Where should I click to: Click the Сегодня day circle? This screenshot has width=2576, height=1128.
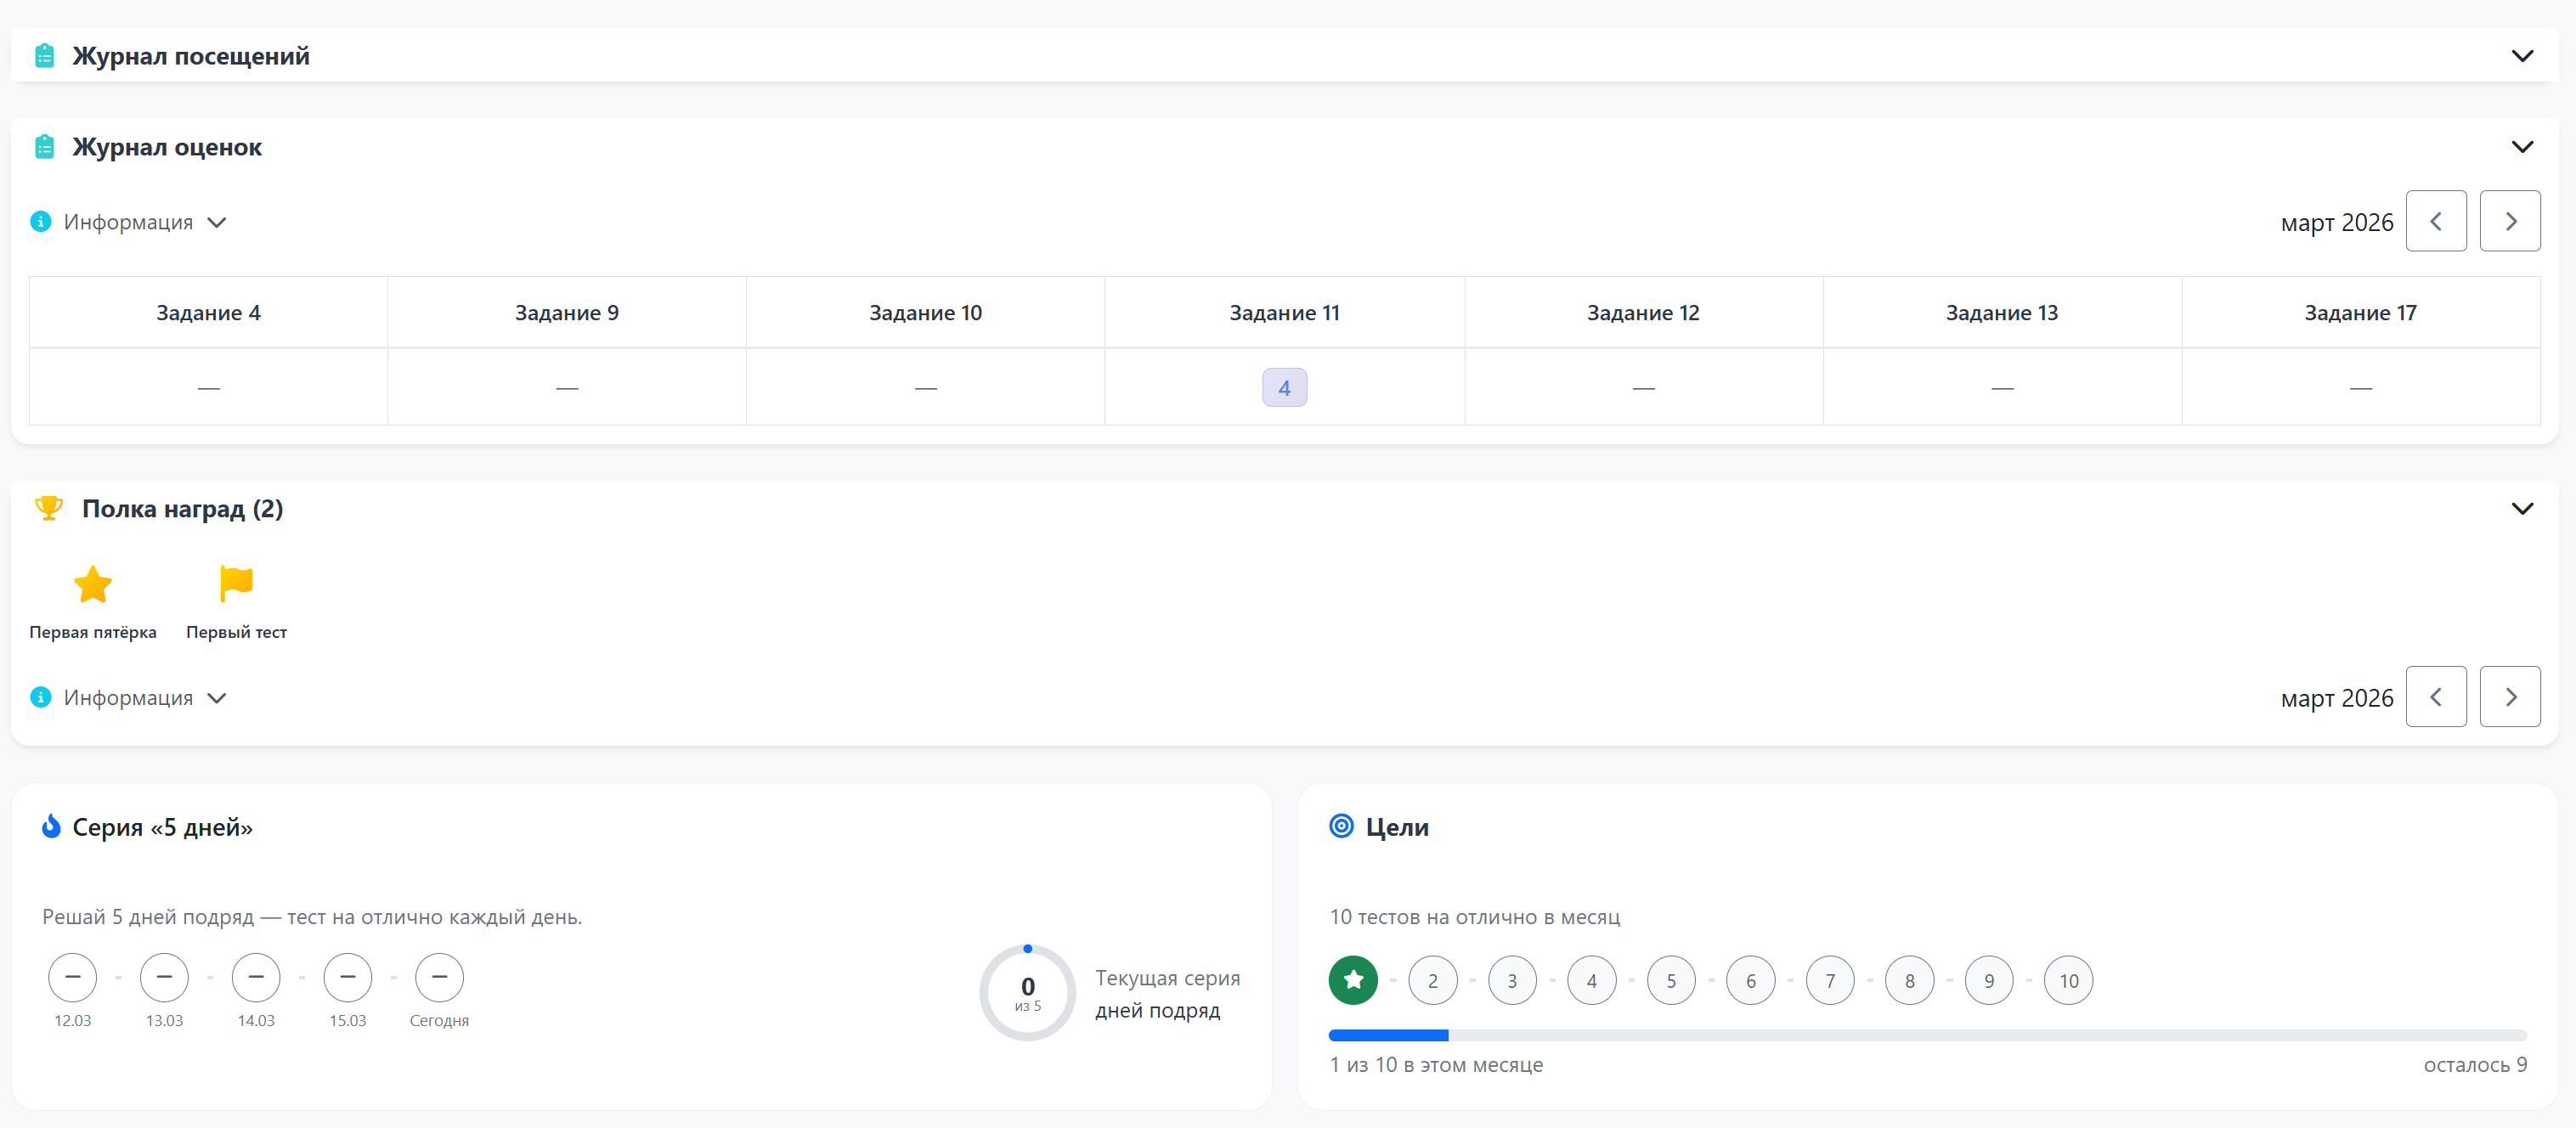tap(440, 977)
